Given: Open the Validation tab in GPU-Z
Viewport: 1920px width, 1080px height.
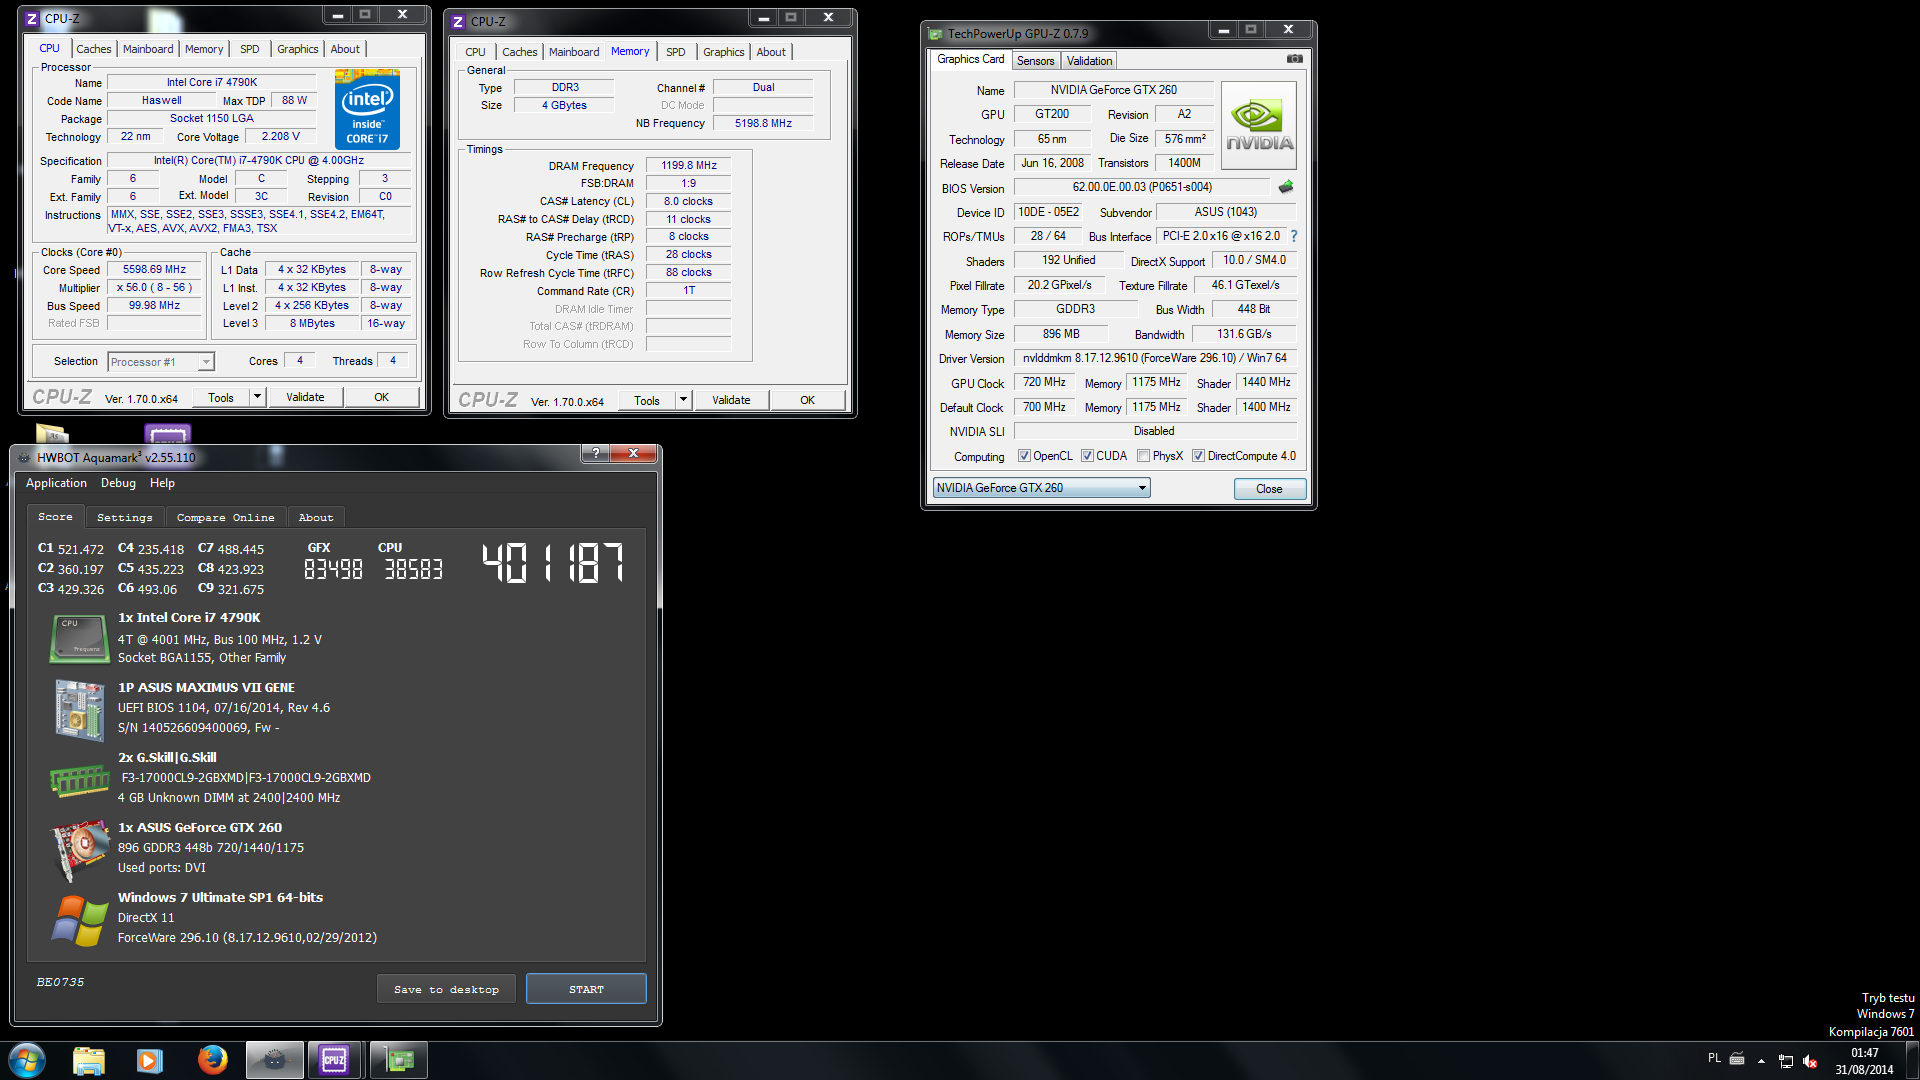Looking at the screenshot, I should pyautogui.click(x=1089, y=61).
